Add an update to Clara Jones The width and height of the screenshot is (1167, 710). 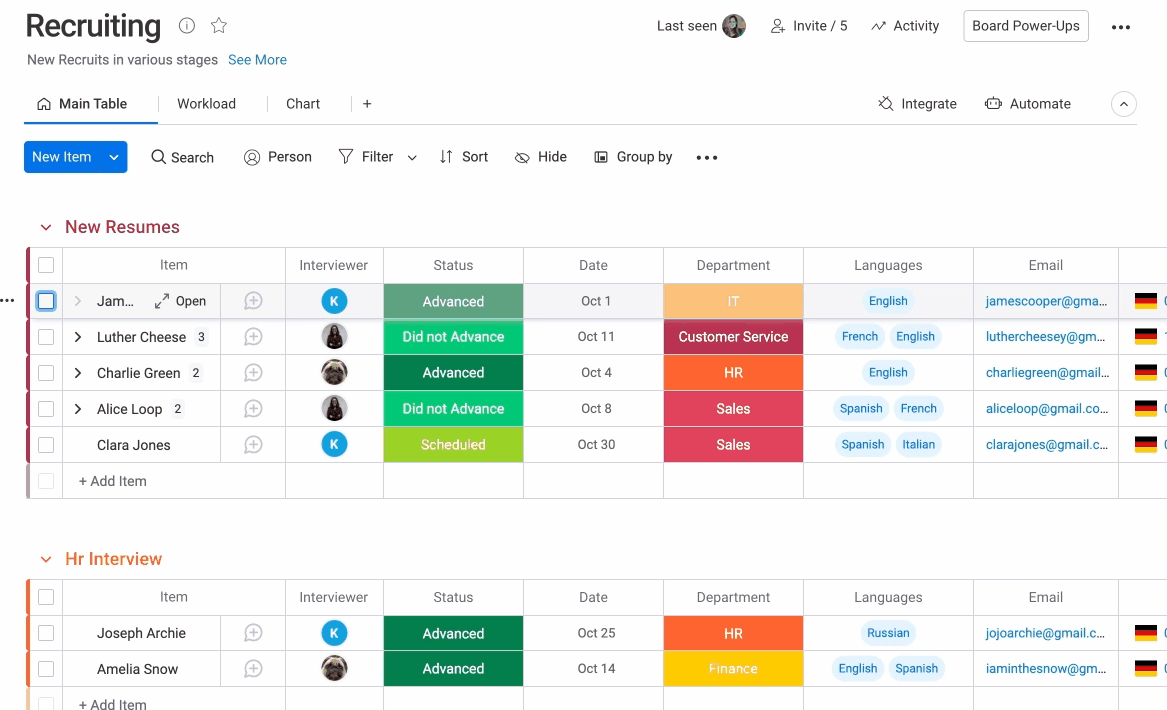tap(253, 445)
